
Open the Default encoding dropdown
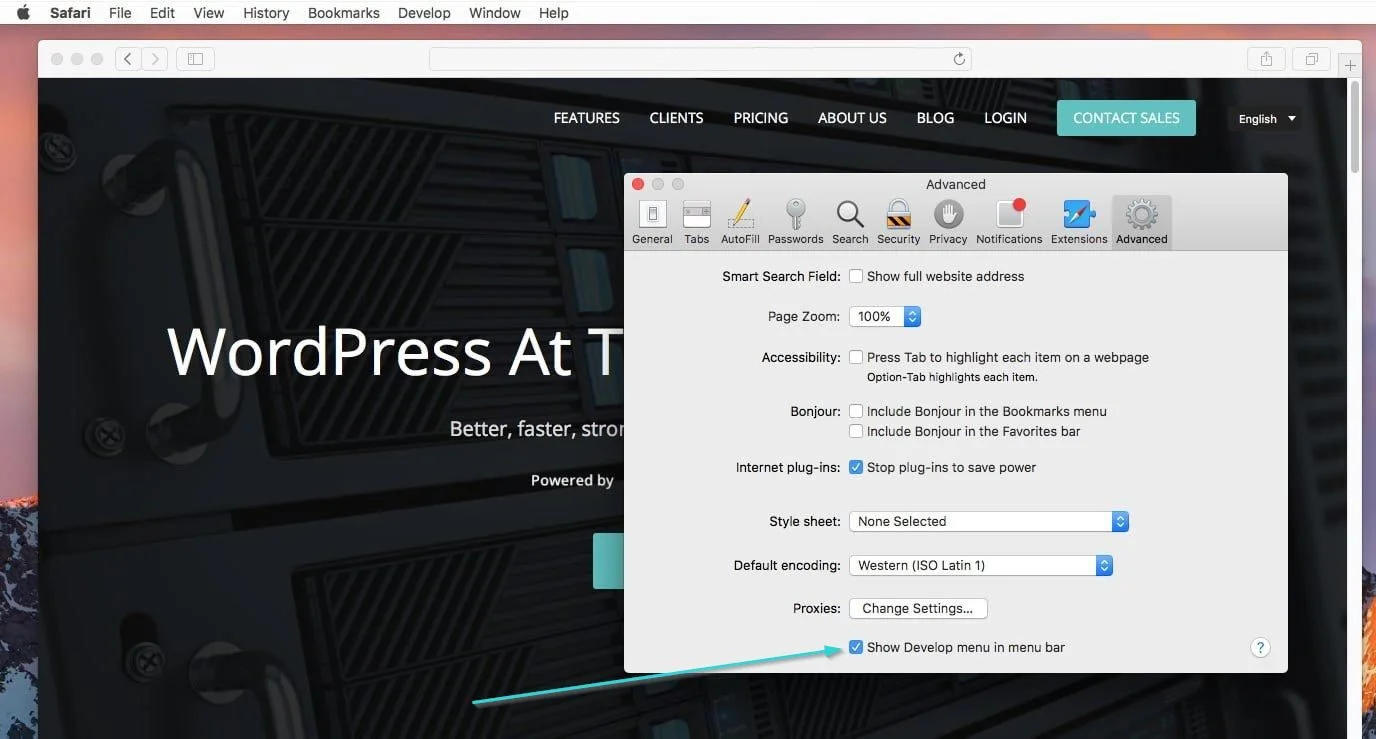981,565
